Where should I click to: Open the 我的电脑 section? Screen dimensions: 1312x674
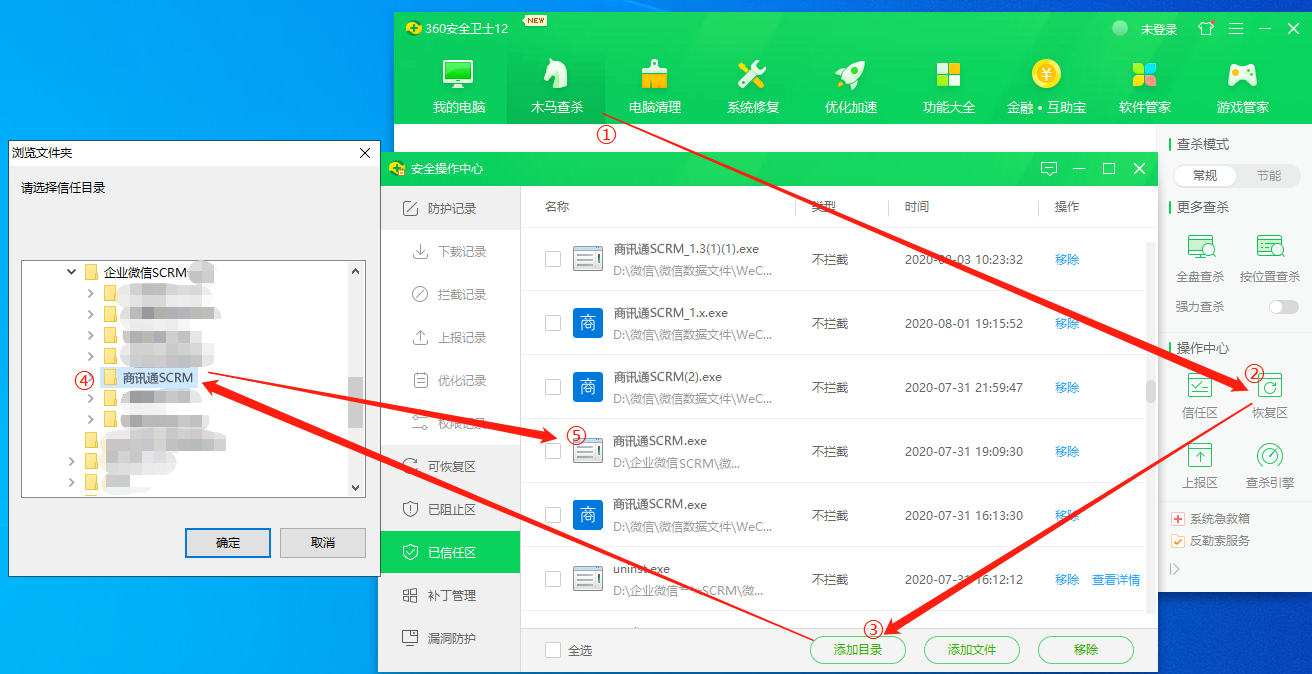pos(458,87)
